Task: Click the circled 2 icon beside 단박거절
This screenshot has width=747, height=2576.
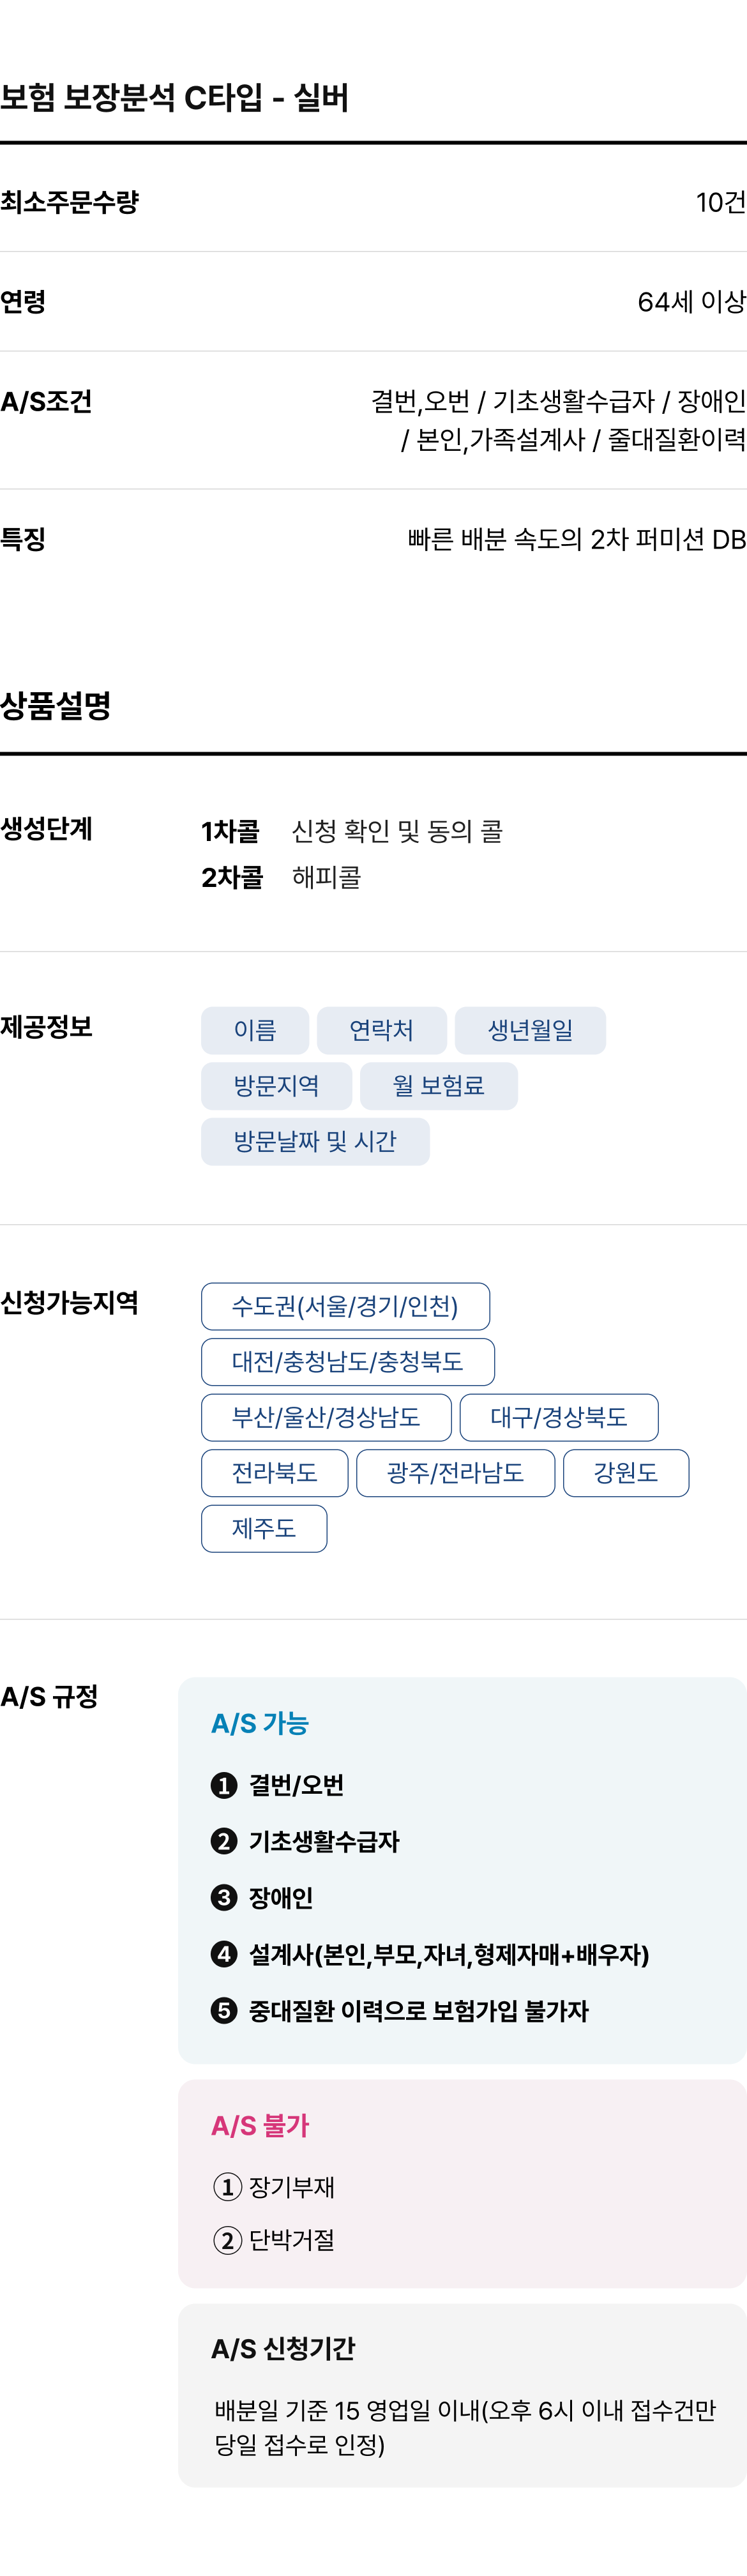Action: coord(228,2240)
